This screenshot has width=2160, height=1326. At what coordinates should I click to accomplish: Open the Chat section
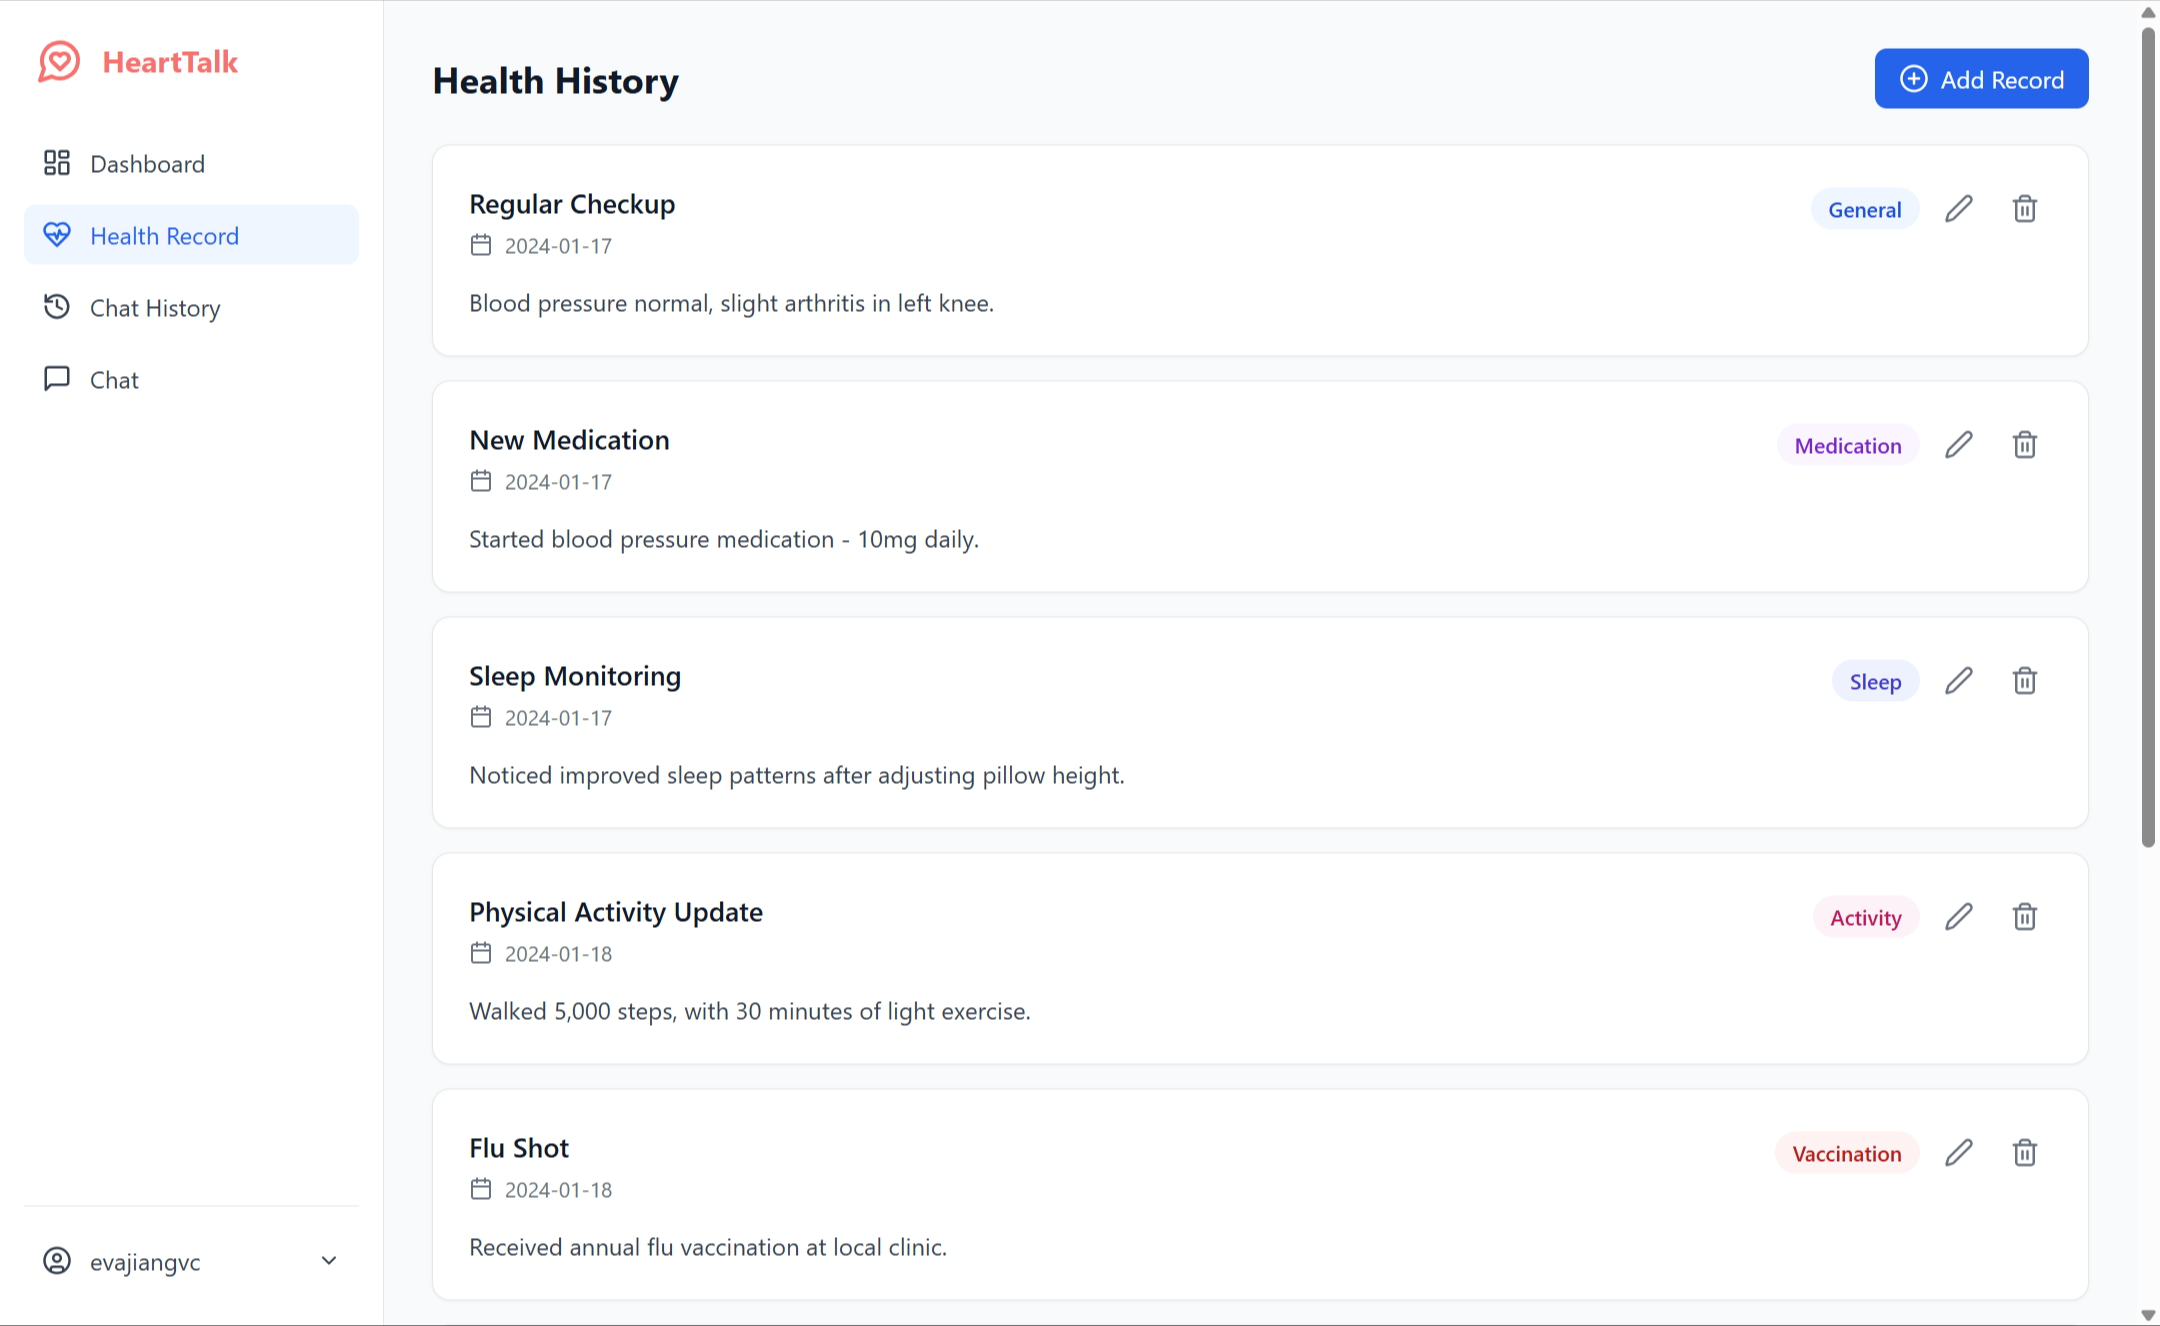tap(114, 380)
